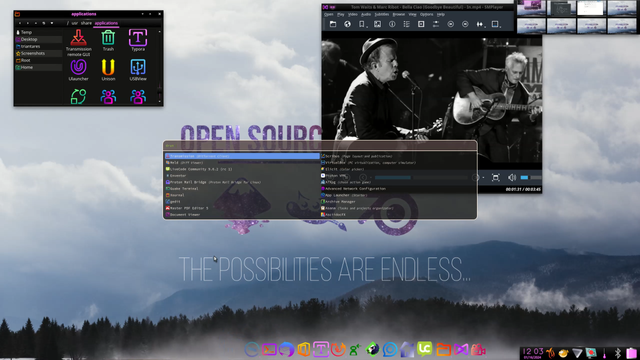Select Archive Manager entry in launcher
This screenshot has width=640, height=360.
click(x=398, y=202)
